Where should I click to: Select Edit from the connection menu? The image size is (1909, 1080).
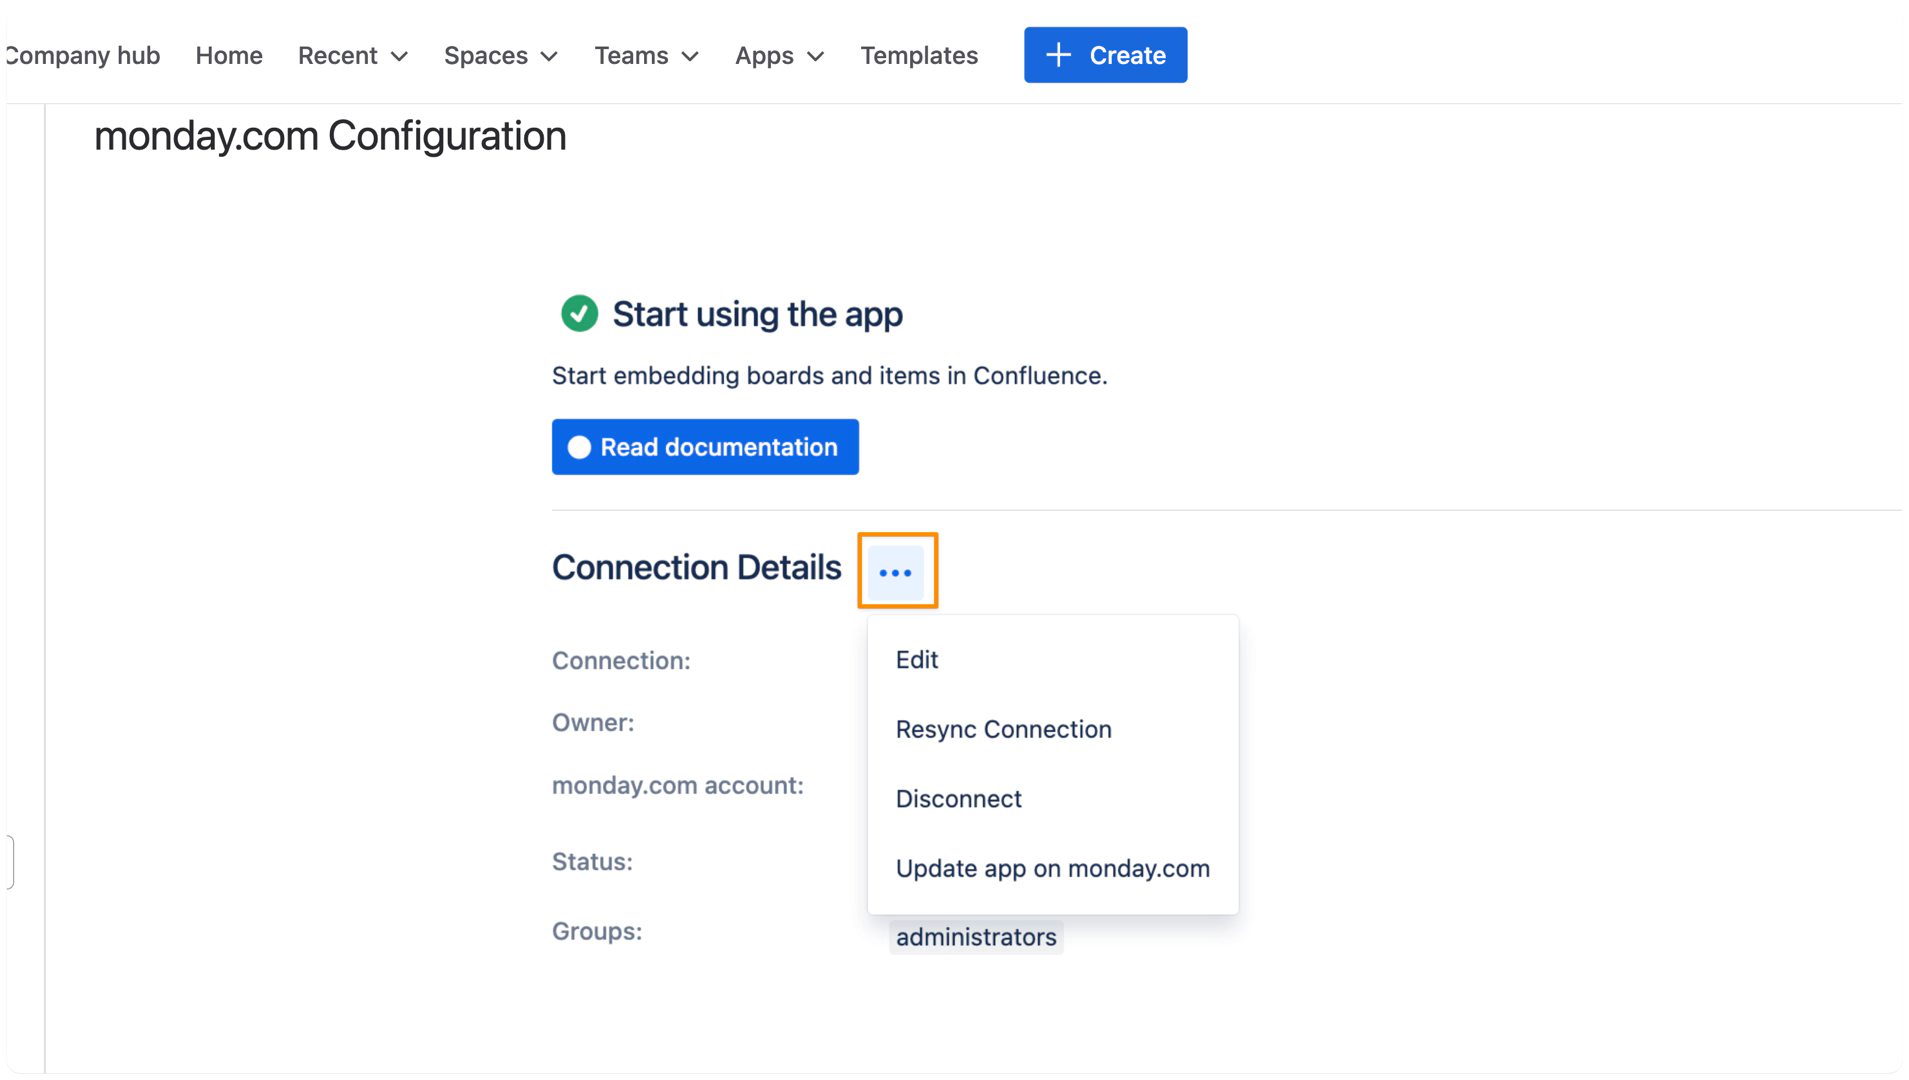pyautogui.click(x=1052, y=660)
